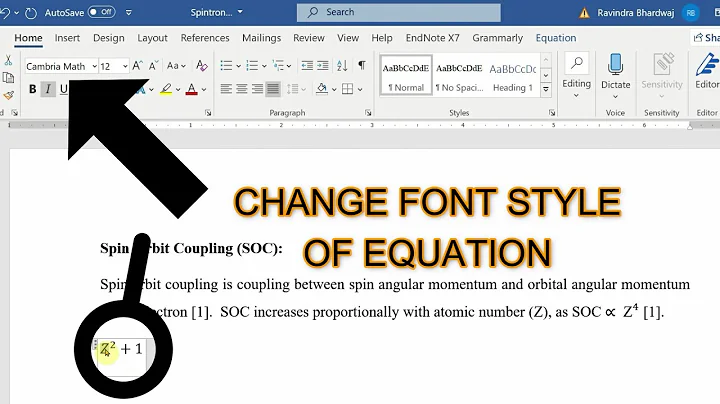This screenshot has height=404, width=720.
Task: Open the Insert tab
Action: click(67, 38)
